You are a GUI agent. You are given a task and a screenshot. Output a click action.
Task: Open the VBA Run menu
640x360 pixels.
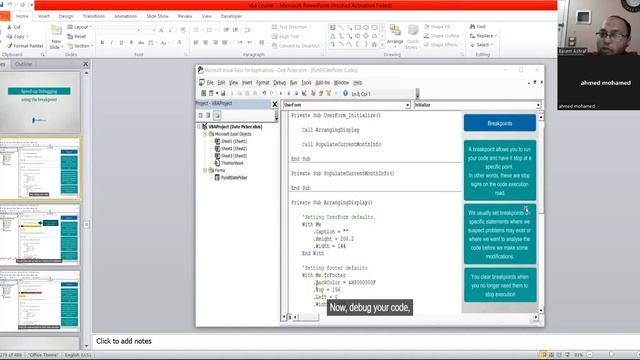293,82
